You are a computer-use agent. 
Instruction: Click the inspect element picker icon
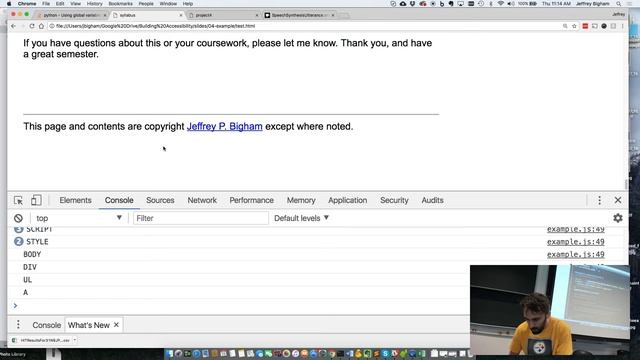[18, 200]
